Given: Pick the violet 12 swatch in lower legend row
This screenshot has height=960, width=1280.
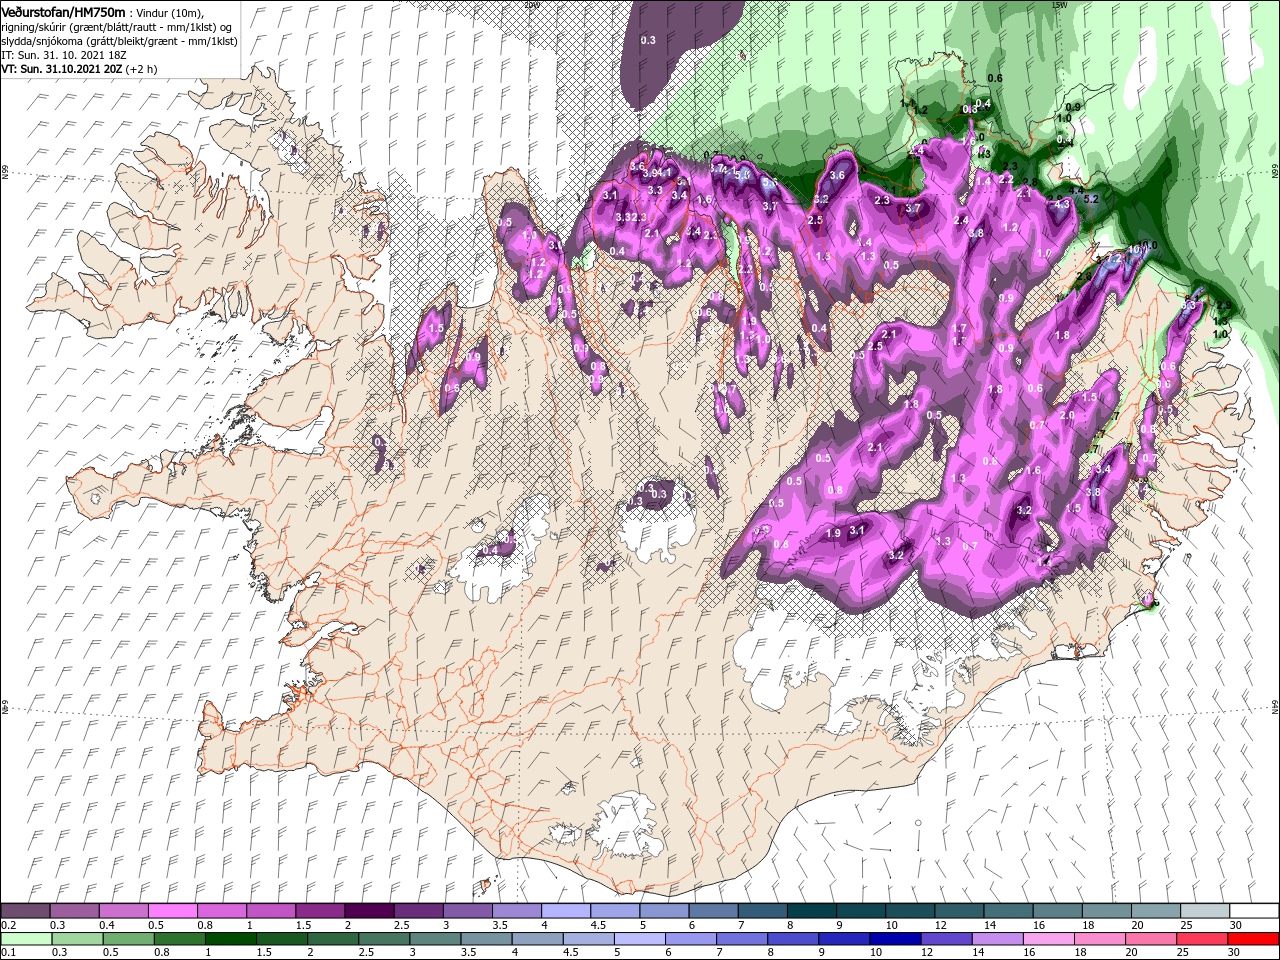Looking at the screenshot, I should coord(946,939).
